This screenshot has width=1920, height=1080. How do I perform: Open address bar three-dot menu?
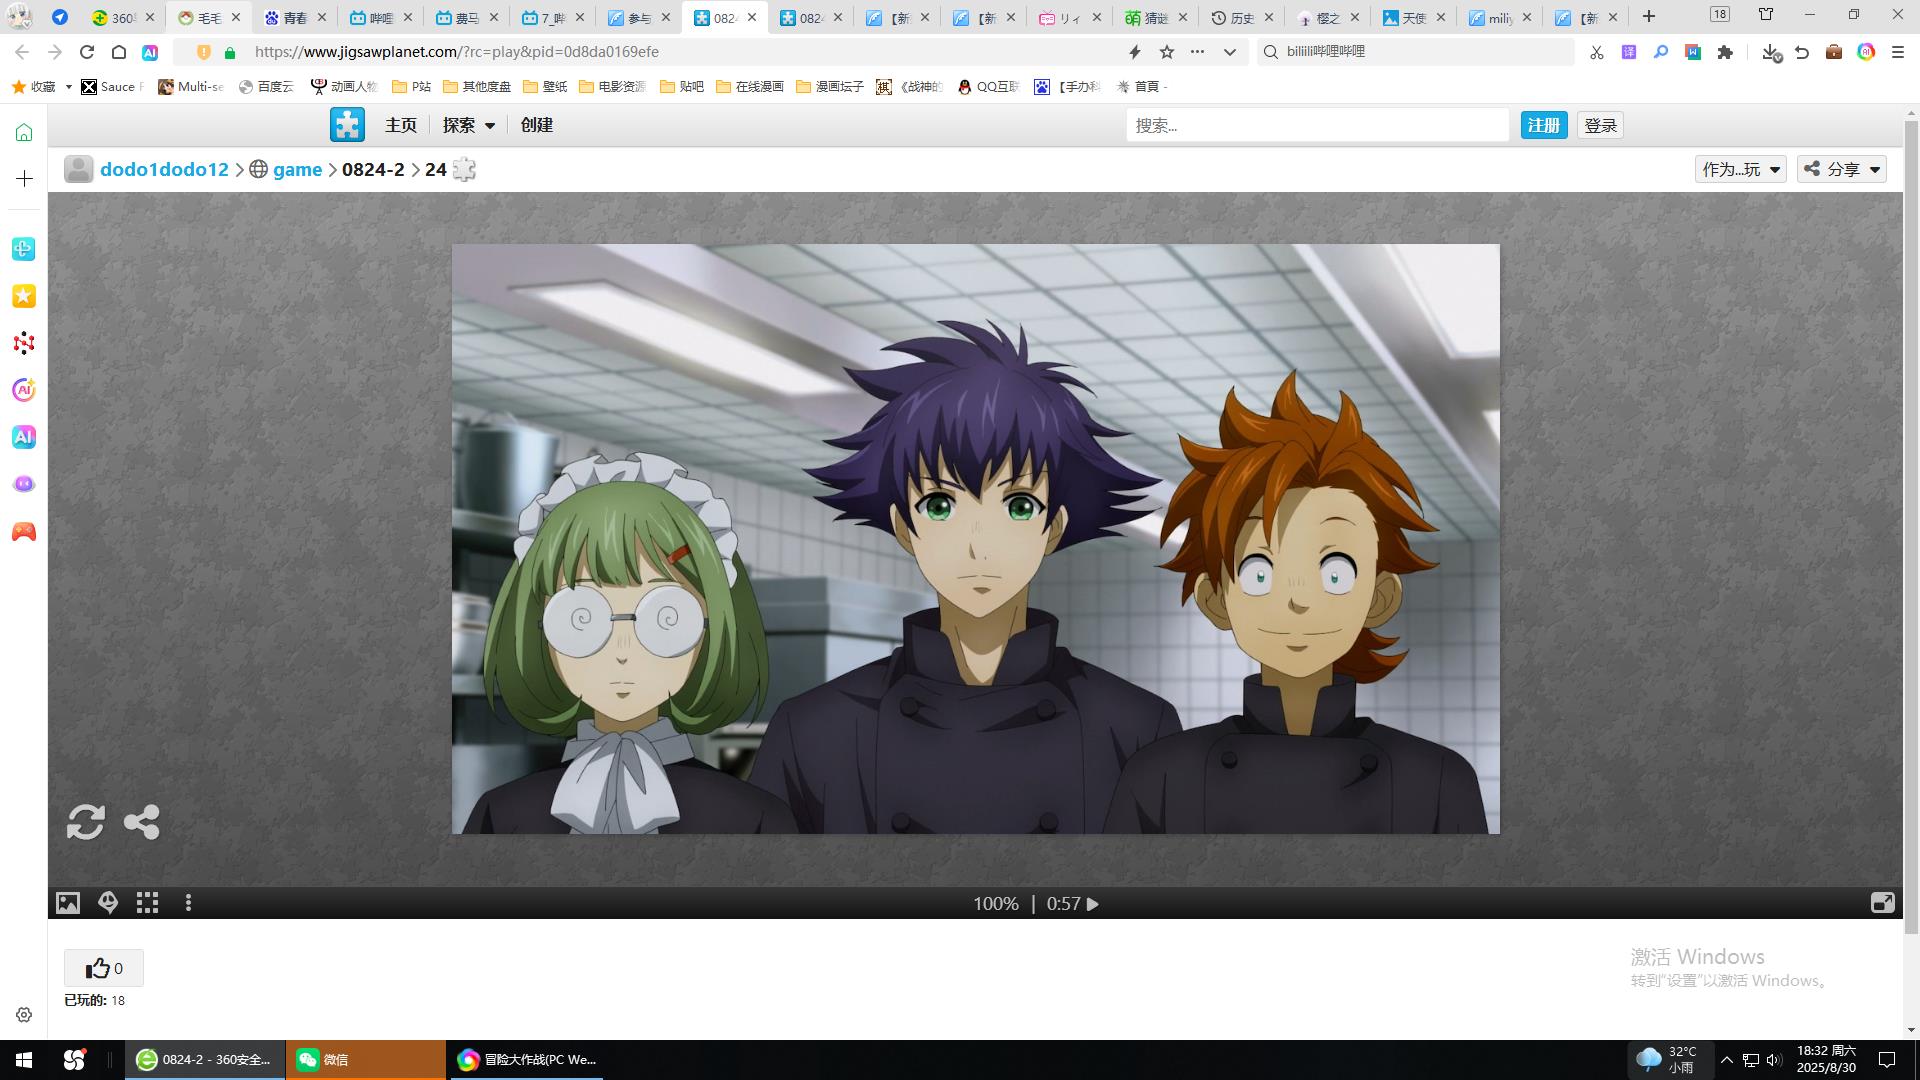pos(1198,52)
